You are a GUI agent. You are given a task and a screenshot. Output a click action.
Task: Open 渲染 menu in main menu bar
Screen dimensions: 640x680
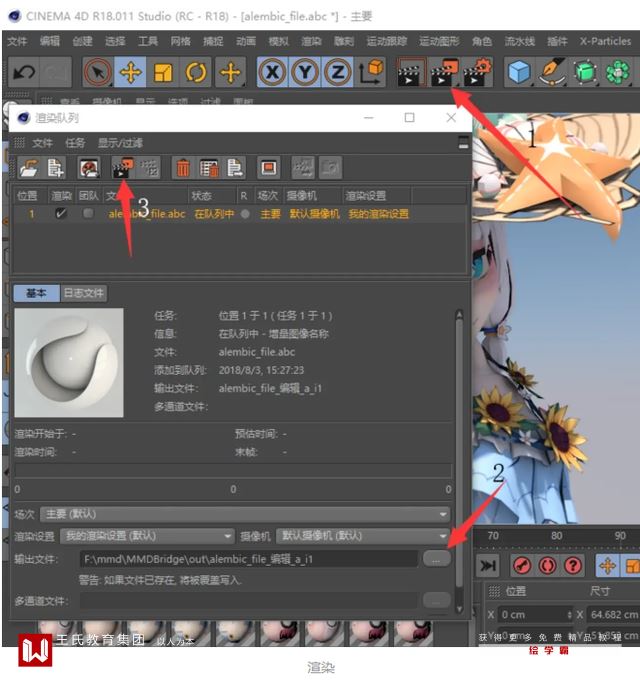click(311, 41)
